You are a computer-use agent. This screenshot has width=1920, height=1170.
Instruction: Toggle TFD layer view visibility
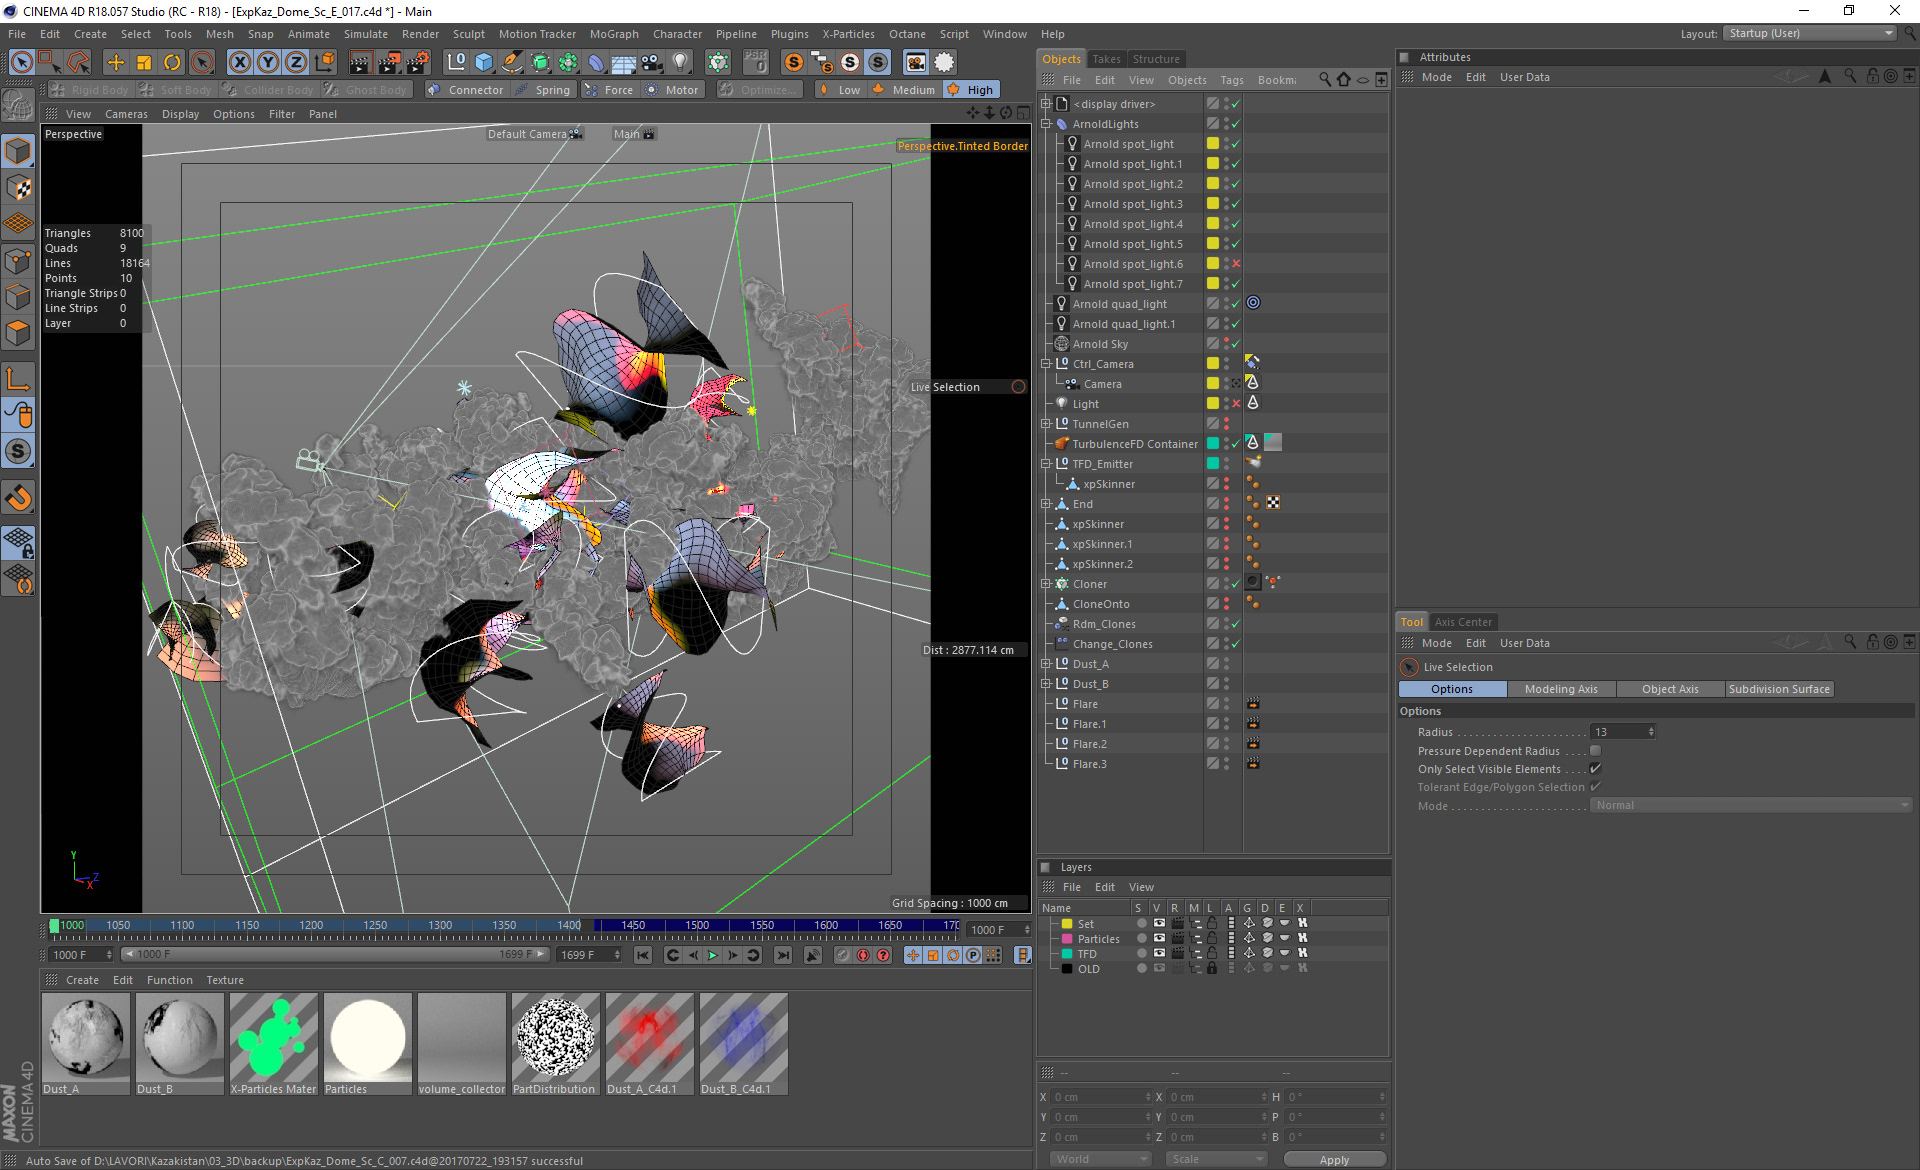tap(1159, 954)
